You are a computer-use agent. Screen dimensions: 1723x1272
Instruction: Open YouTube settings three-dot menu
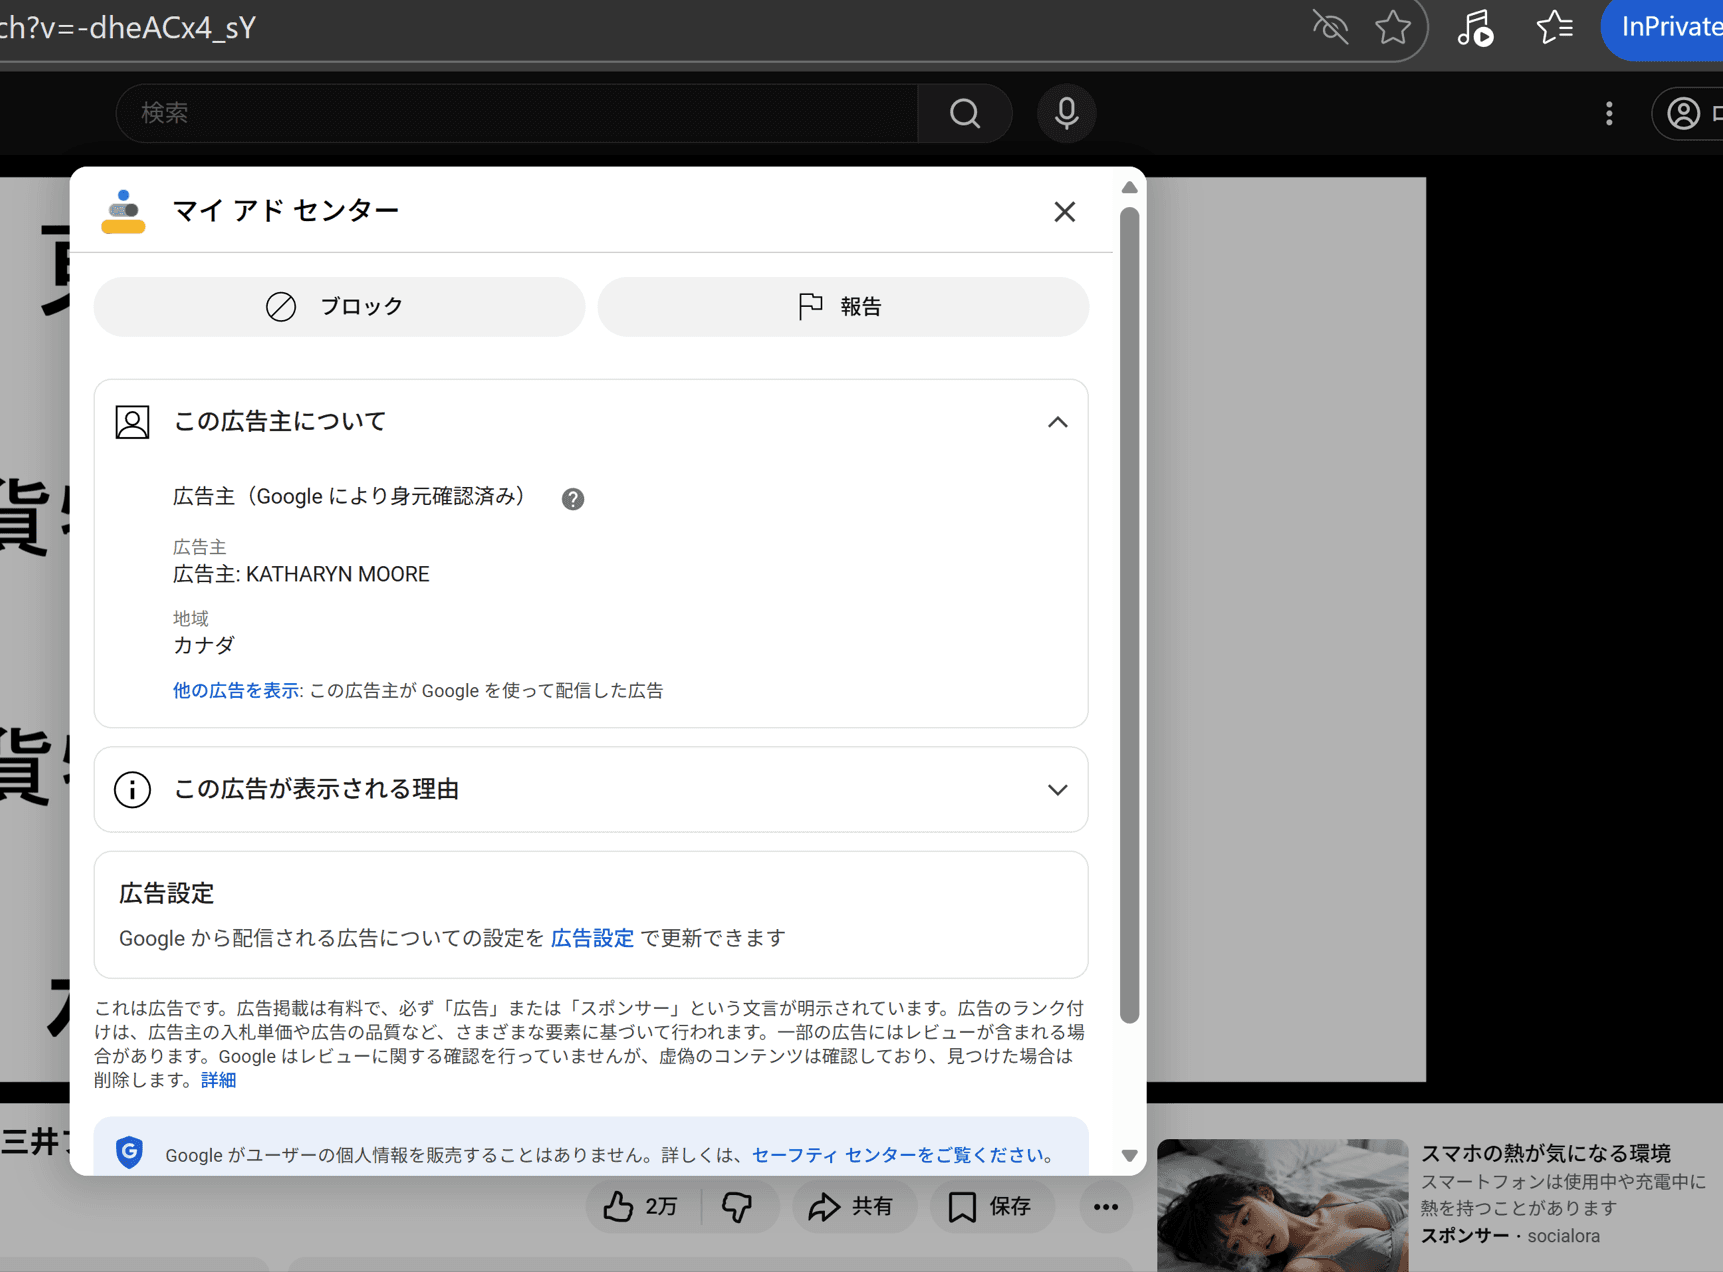(x=1609, y=113)
